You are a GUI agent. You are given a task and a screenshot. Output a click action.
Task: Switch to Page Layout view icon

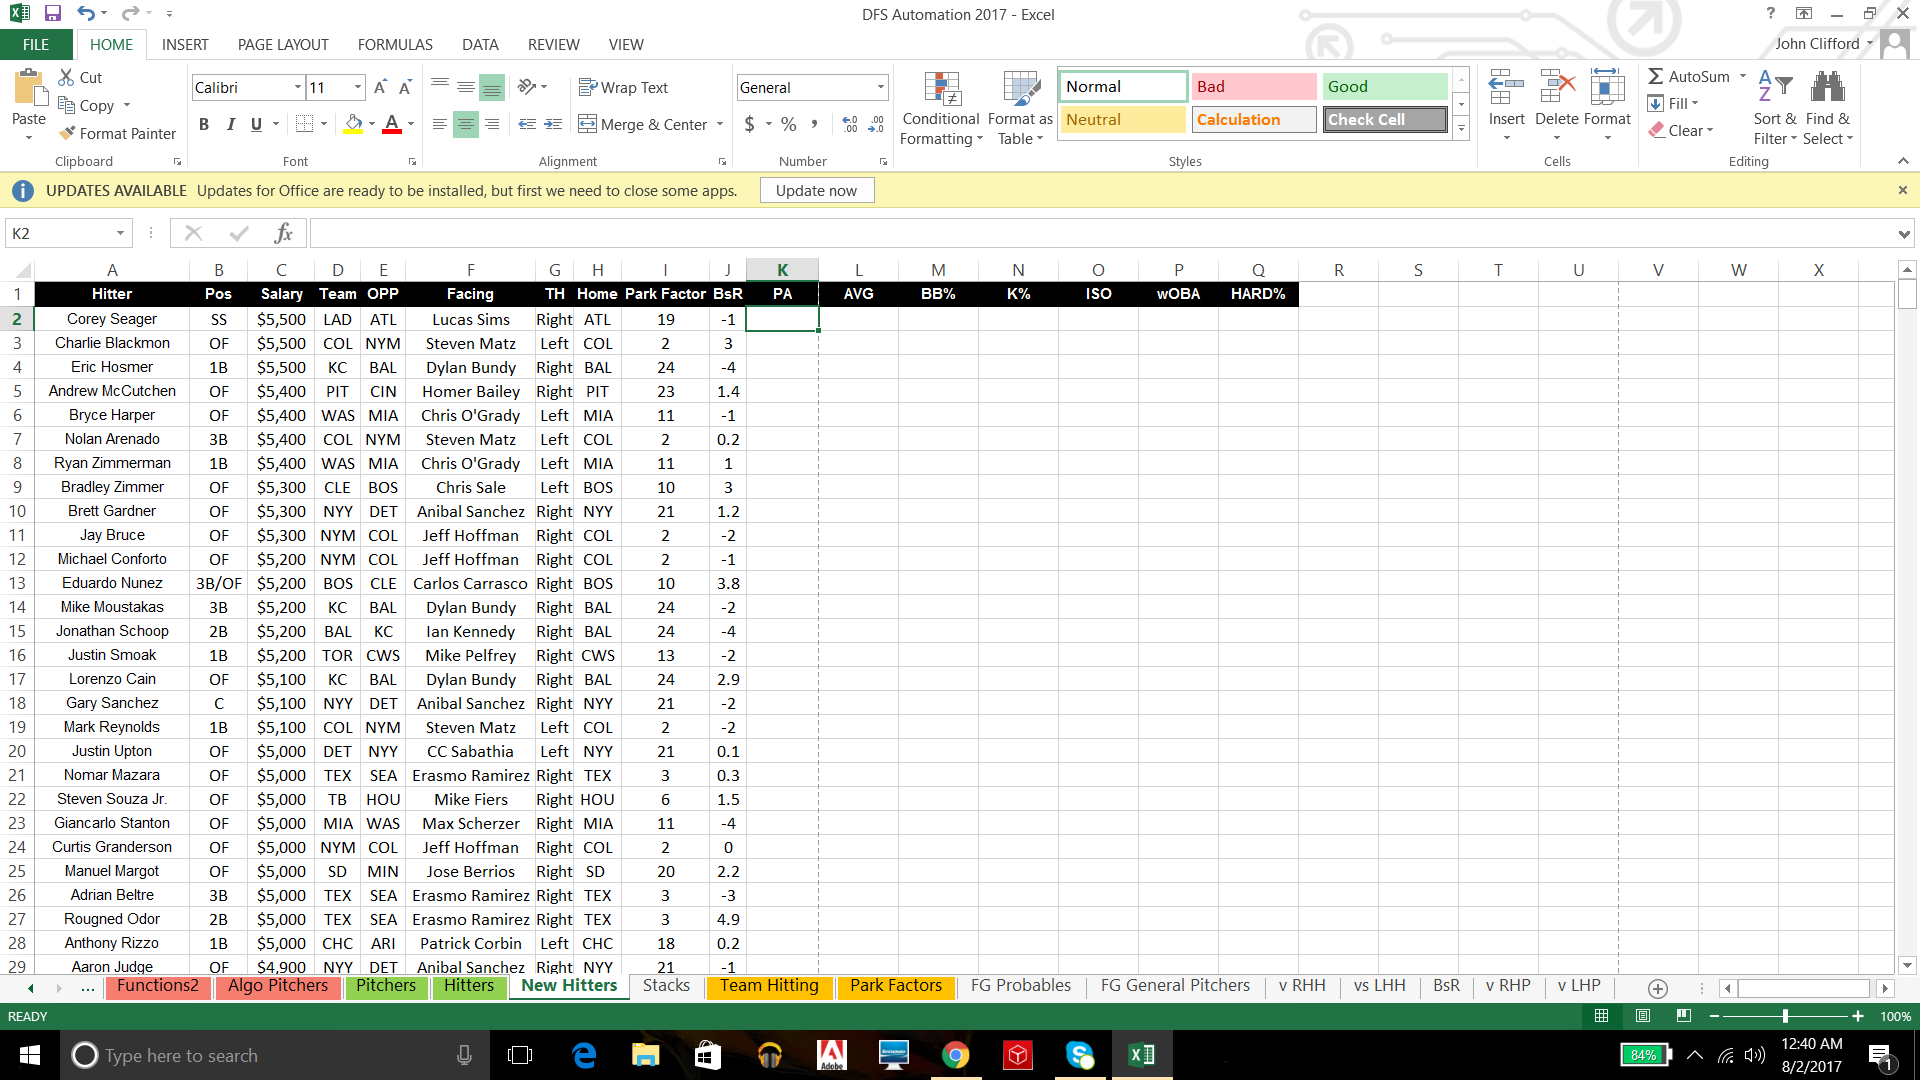point(1642,1016)
